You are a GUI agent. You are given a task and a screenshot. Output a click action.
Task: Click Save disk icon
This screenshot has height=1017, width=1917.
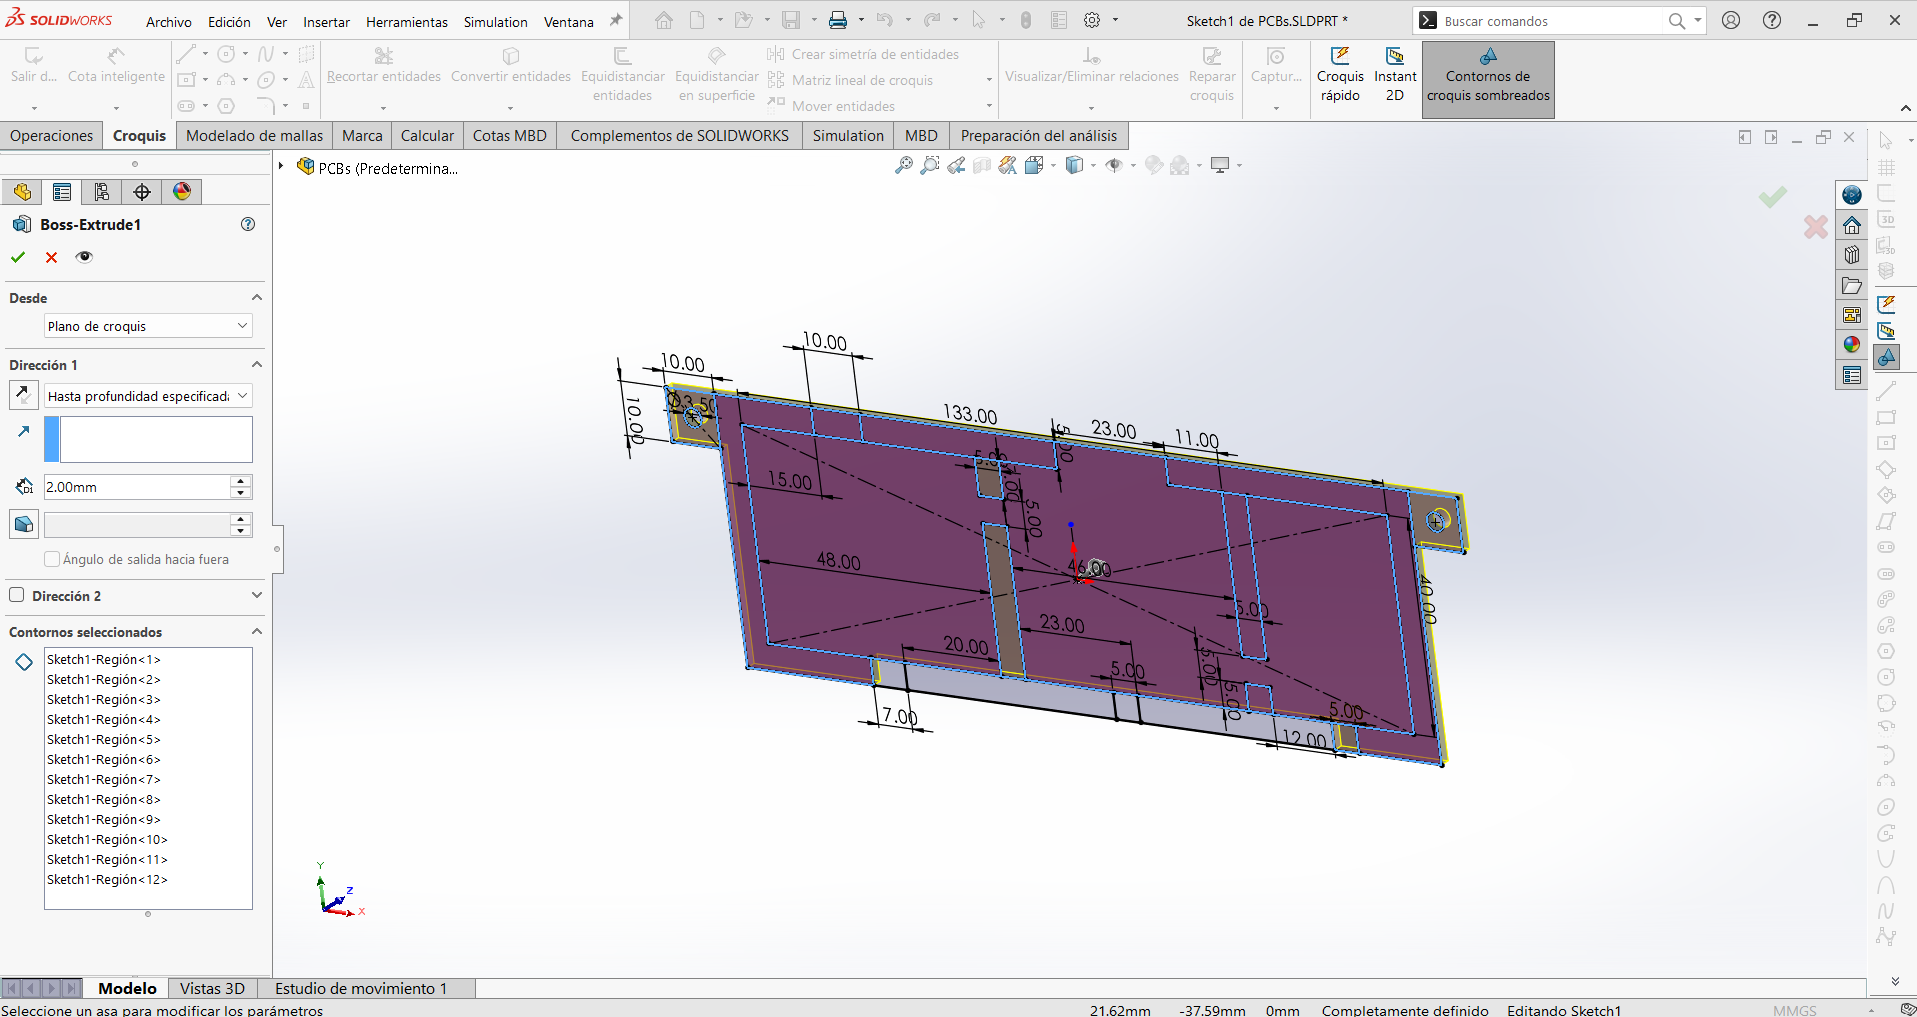(791, 20)
